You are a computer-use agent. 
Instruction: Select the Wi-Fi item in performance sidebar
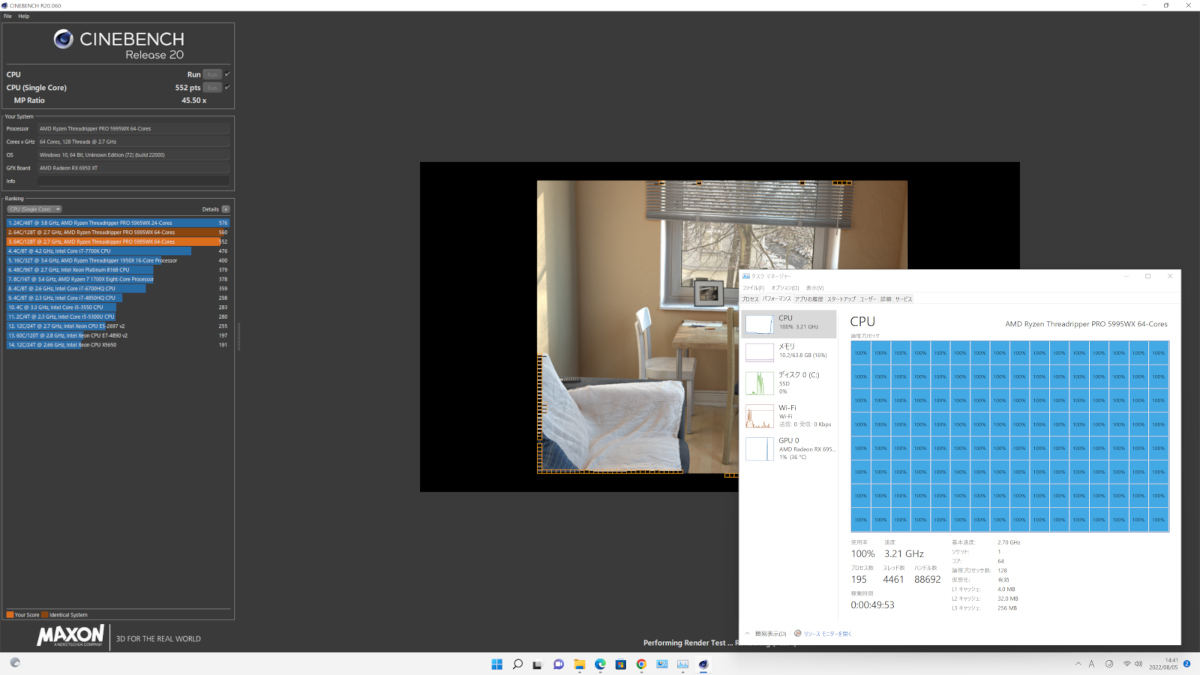point(789,416)
